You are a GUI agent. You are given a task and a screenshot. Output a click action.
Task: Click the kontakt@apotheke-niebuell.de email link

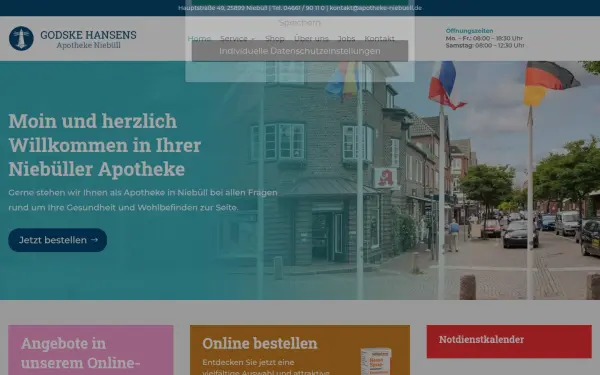tap(376, 8)
